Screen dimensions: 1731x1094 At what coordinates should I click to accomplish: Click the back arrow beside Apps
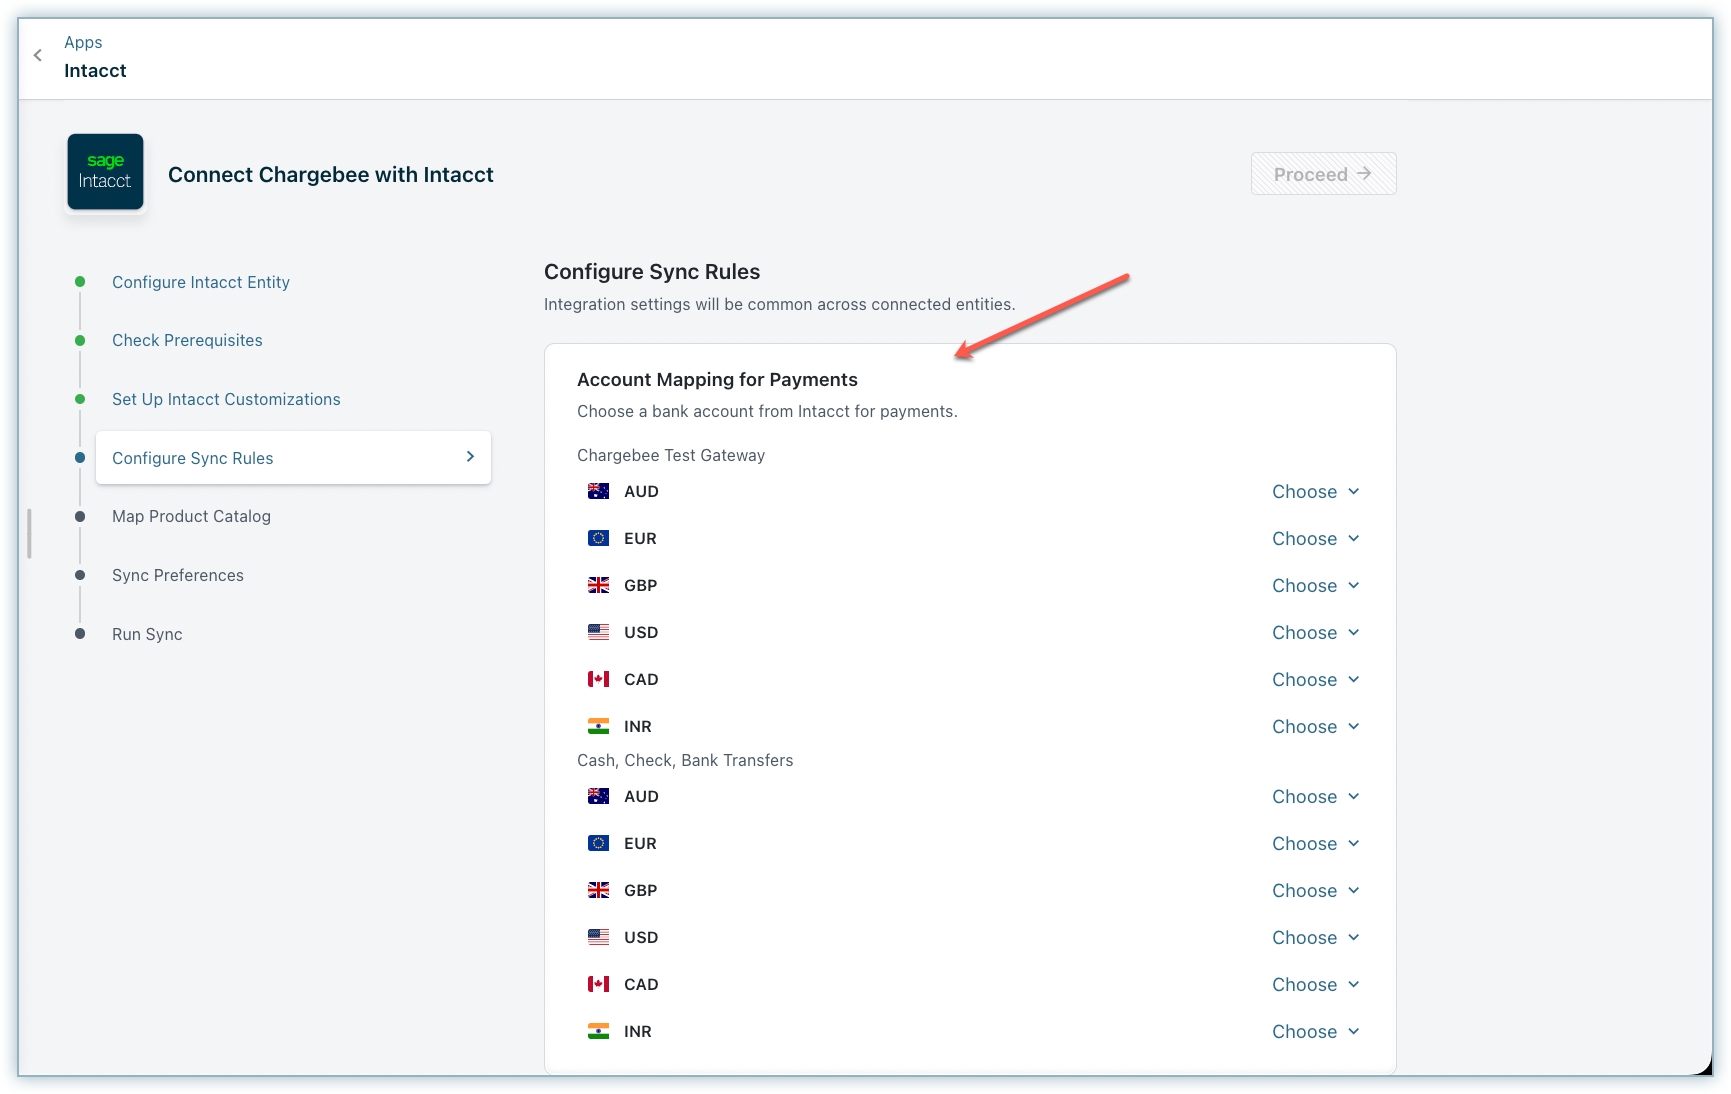click(38, 56)
